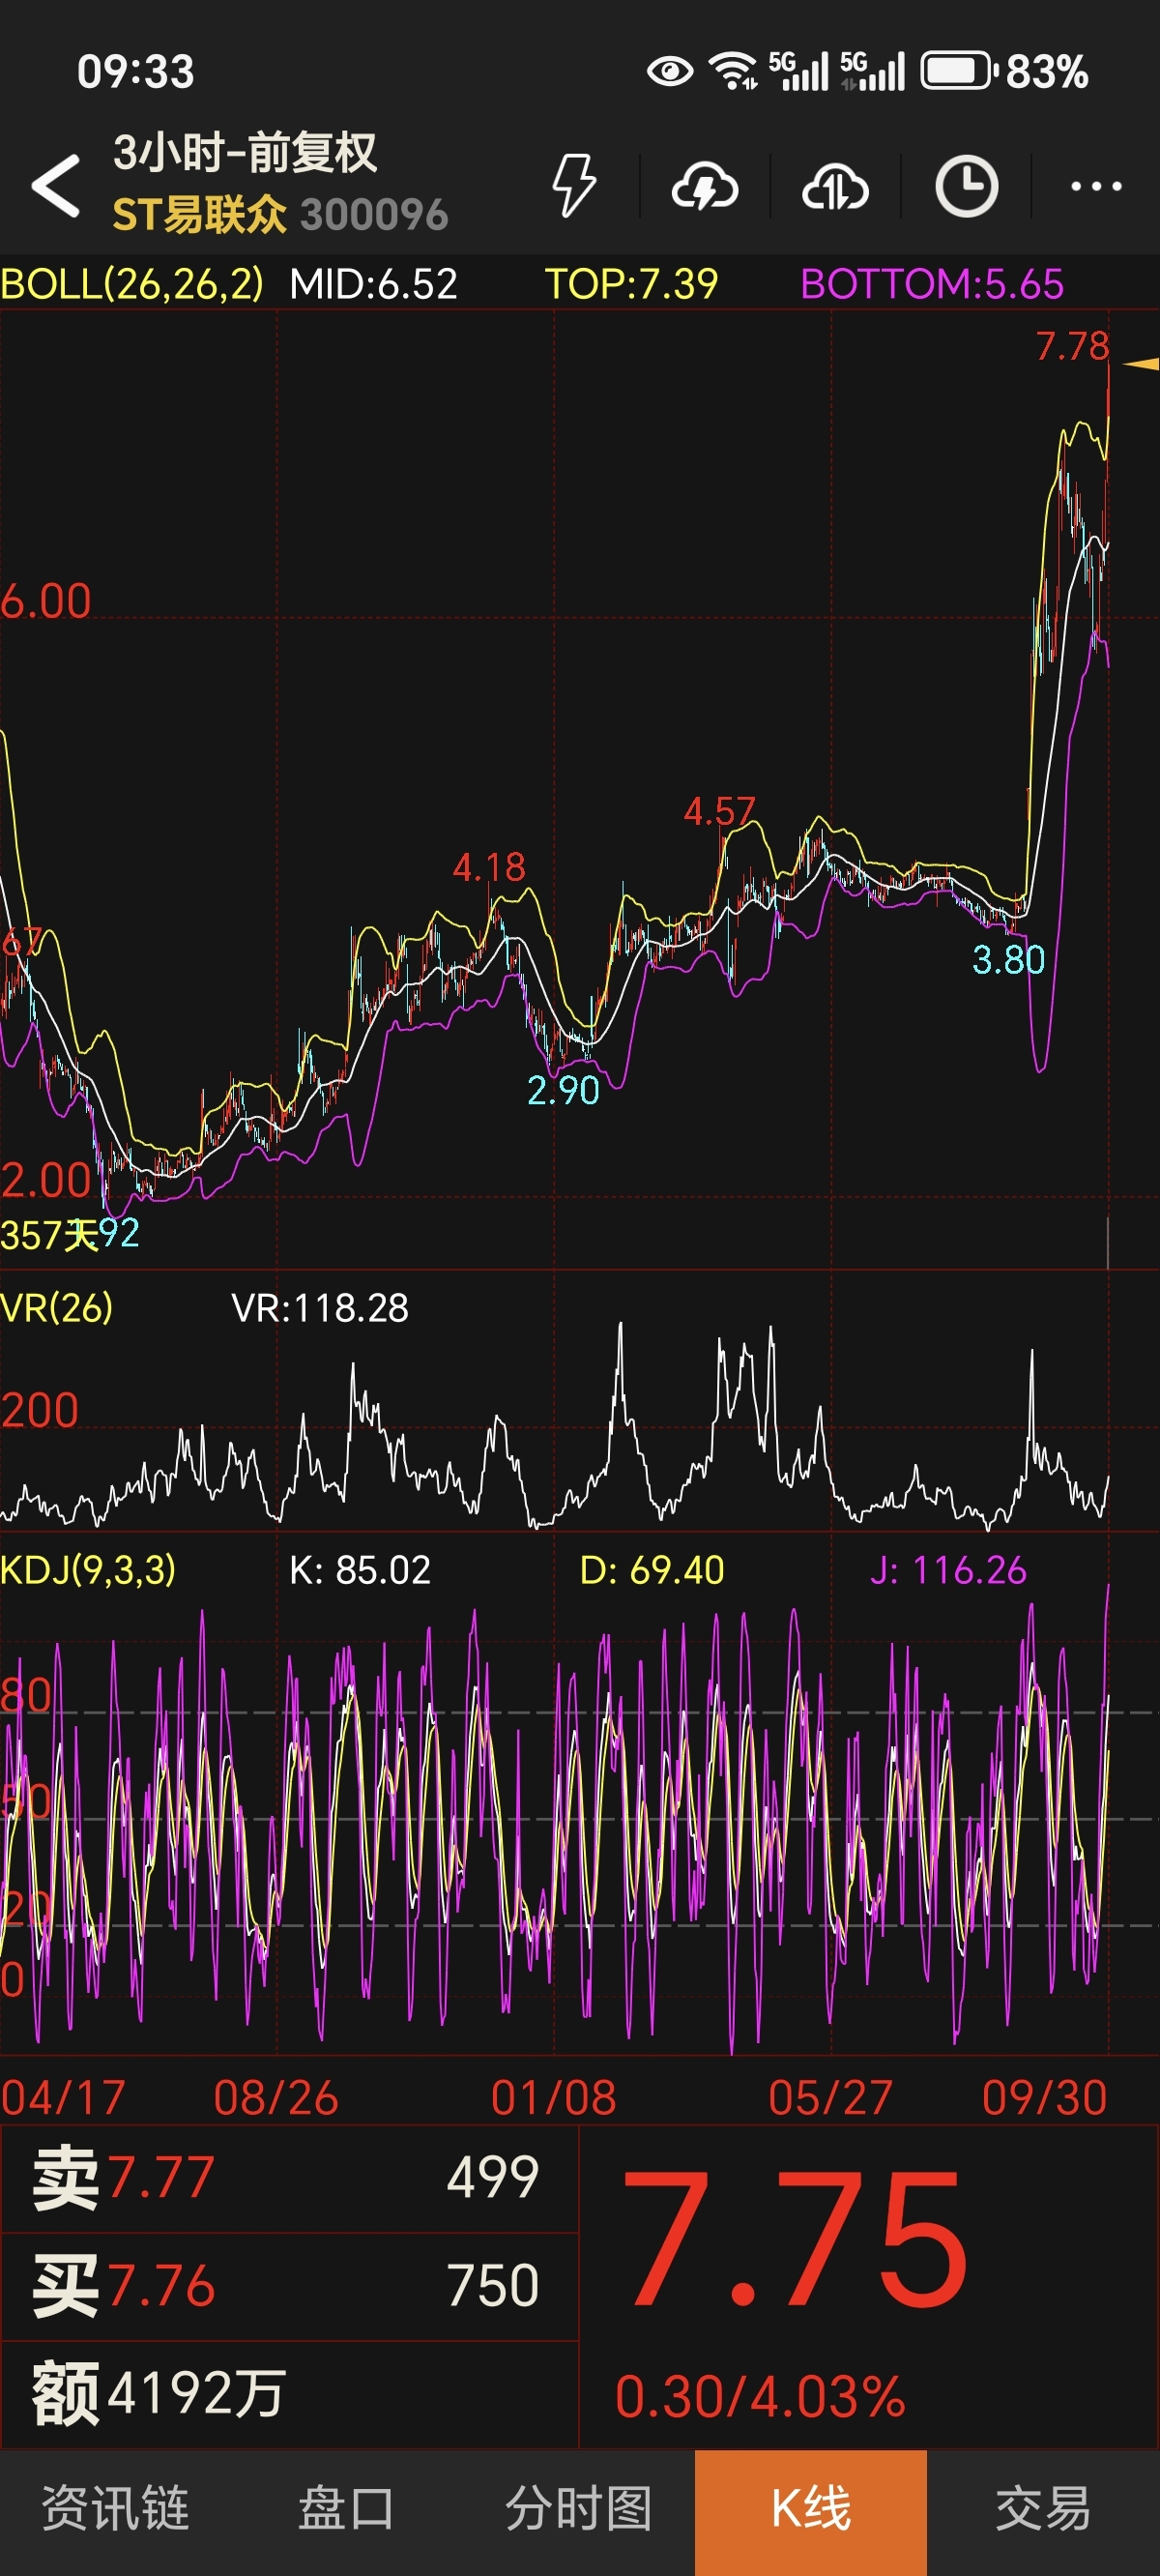The height and width of the screenshot is (2576, 1160).
Task: Open the 分时图 tab
Action: pyautogui.click(x=579, y=2509)
